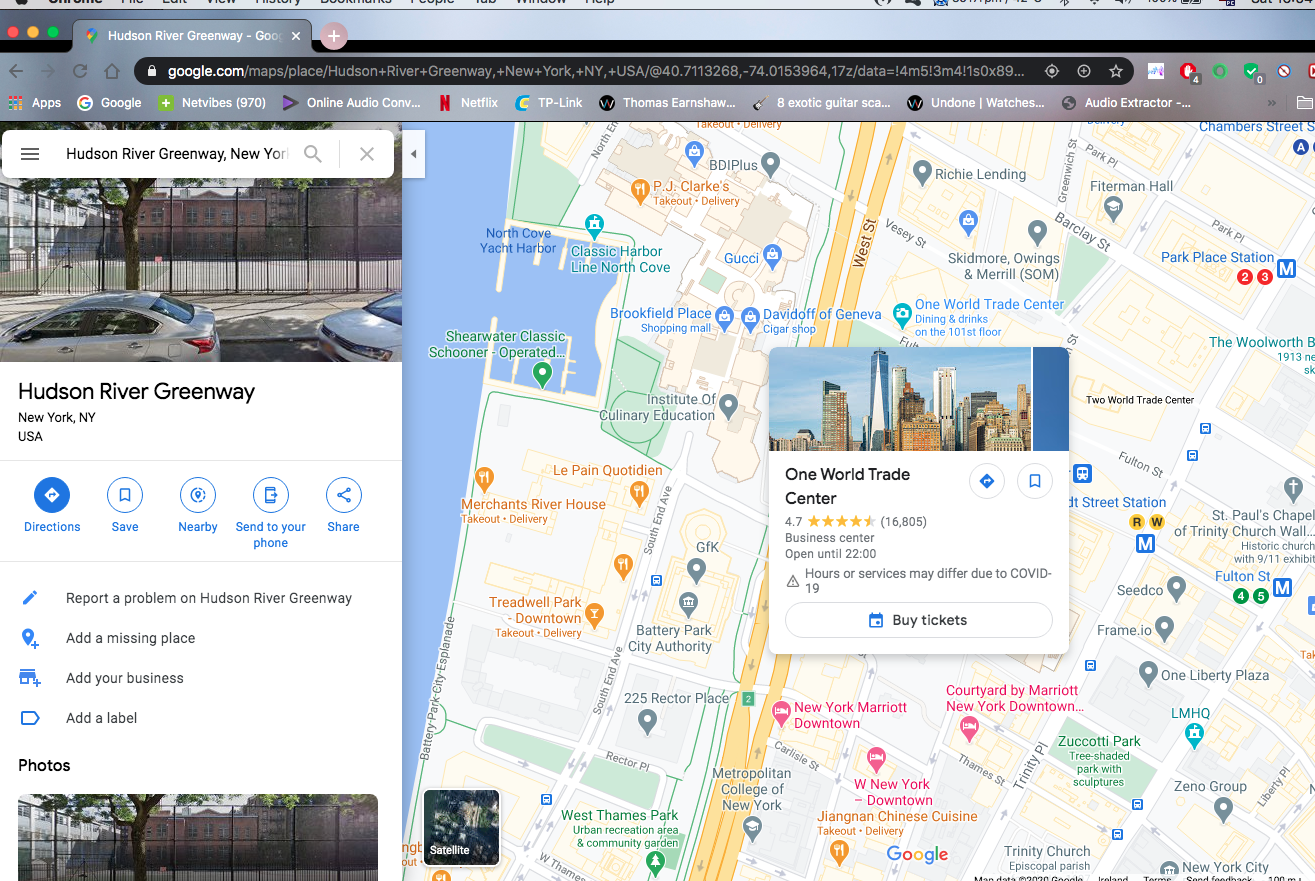This screenshot has width=1315, height=881.
Task: Open sharing options via the Share icon
Action: pos(343,495)
